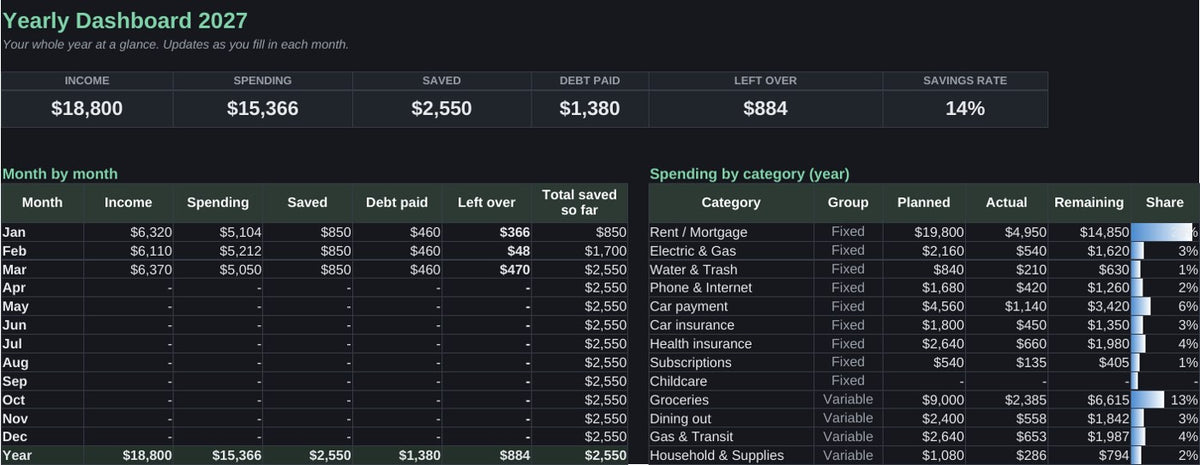This screenshot has height=465, width=1200.
Task: Select Subscriptions remaining $405
Action: pyautogui.click(x=1089, y=362)
